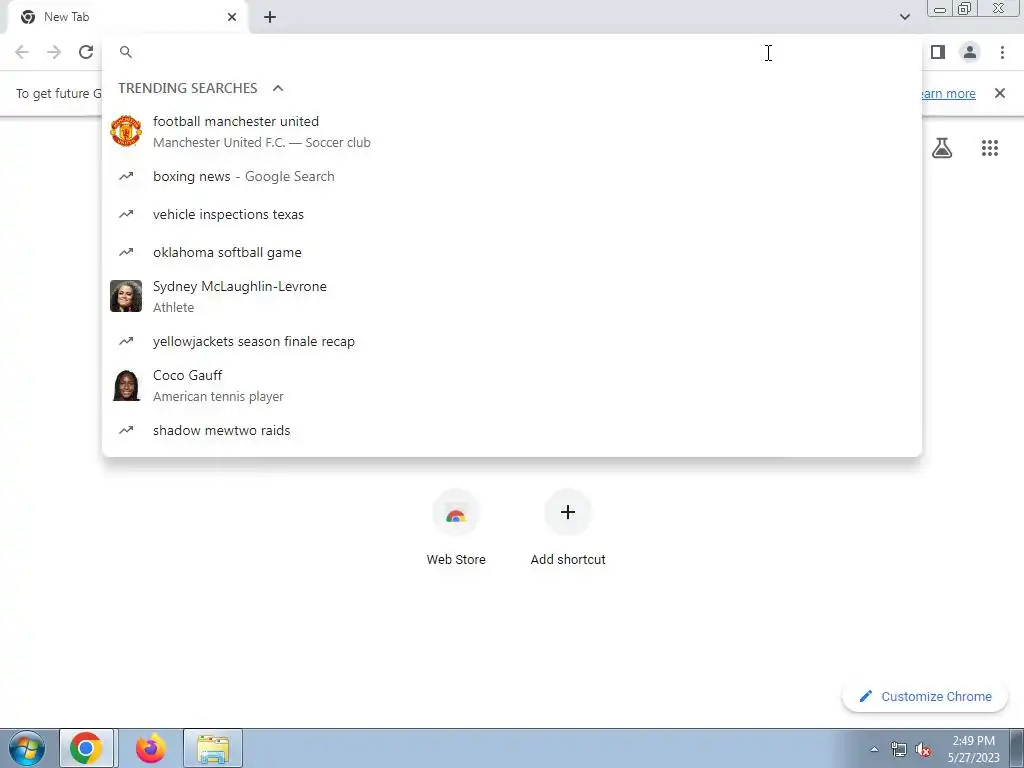The height and width of the screenshot is (768, 1024).
Task: Launch Firefox from the taskbar
Action: pos(151,748)
